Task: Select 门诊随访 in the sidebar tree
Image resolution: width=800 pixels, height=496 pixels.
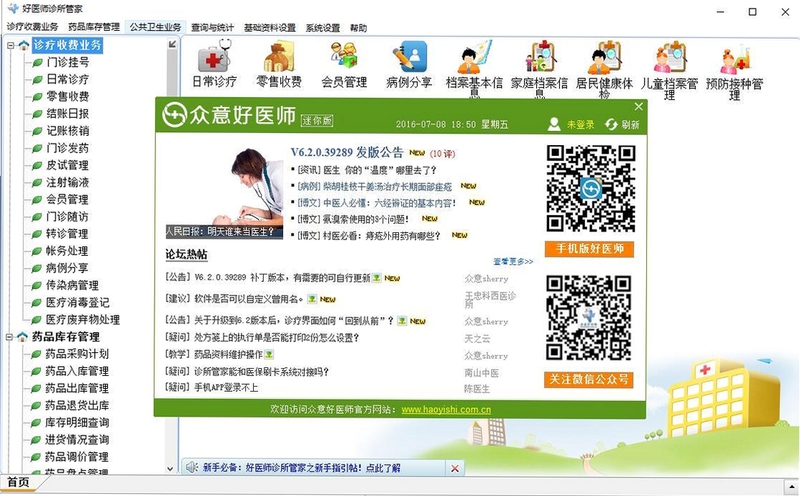Action: (68, 216)
